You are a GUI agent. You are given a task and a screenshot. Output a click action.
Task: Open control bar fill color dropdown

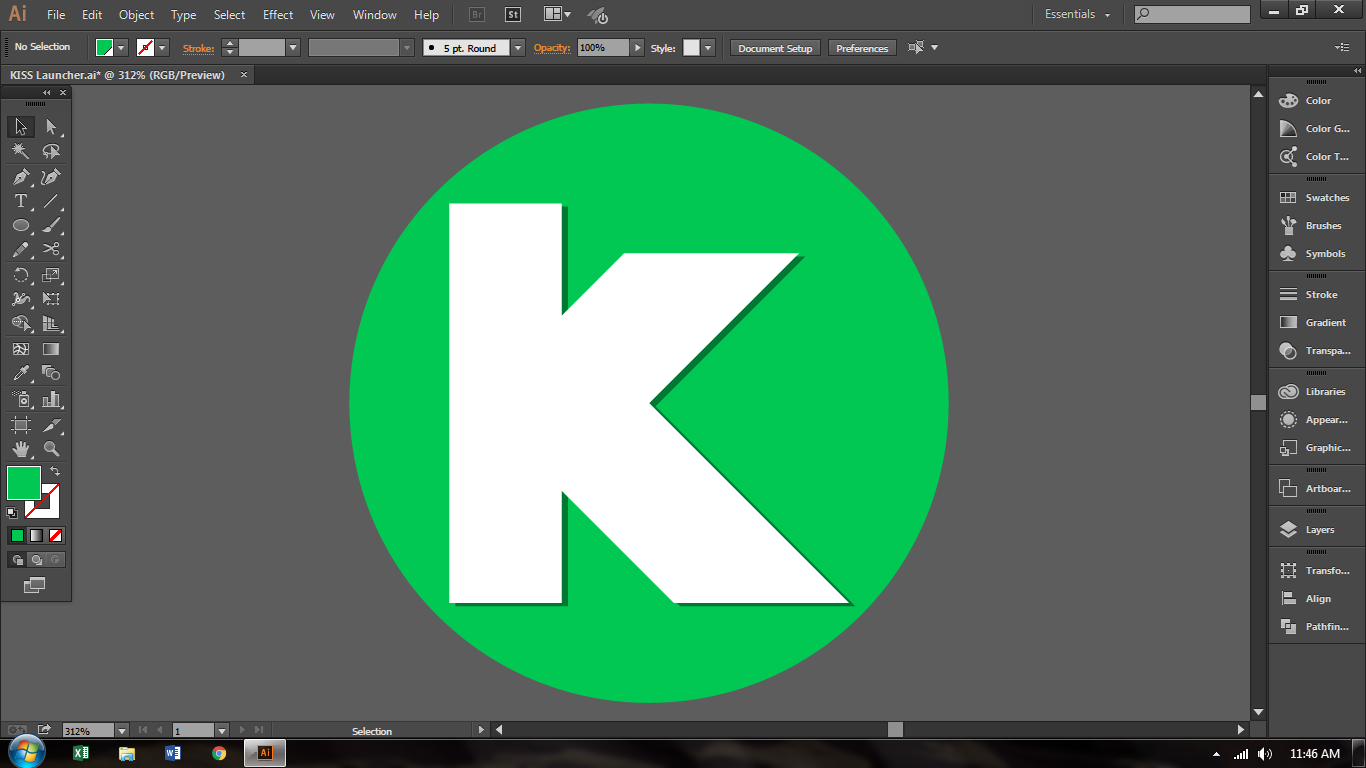click(x=121, y=48)
